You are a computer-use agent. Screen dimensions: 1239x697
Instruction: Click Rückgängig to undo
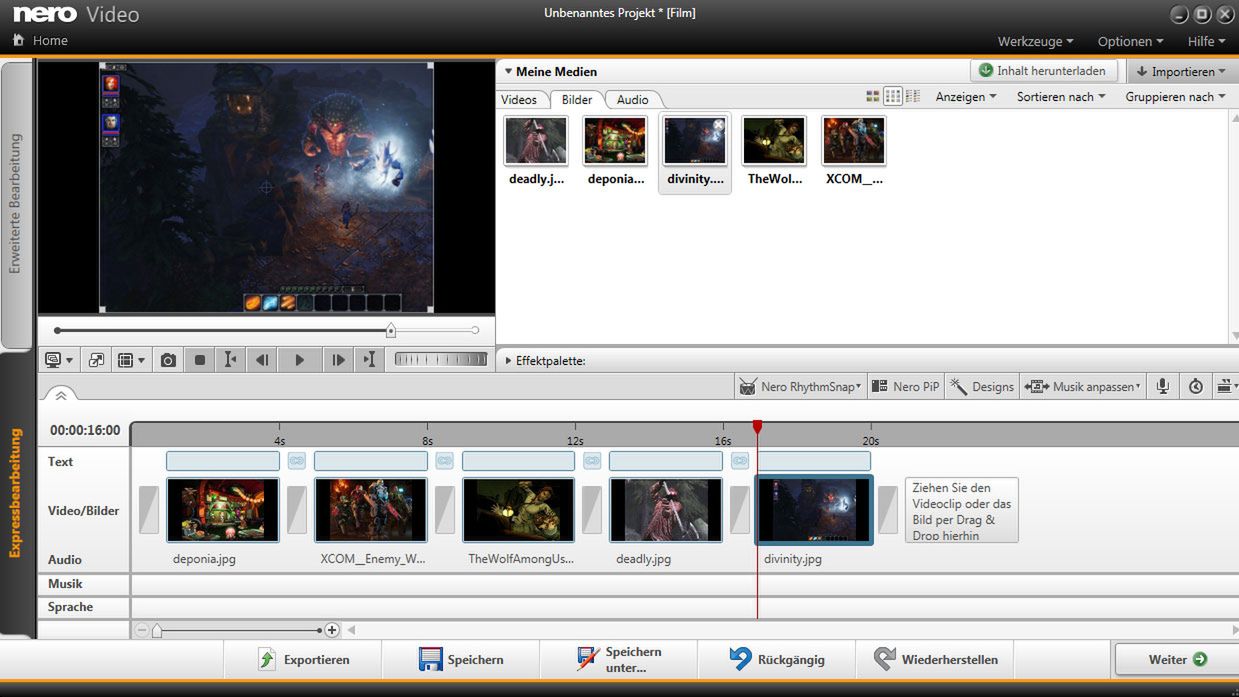(777, 660)
